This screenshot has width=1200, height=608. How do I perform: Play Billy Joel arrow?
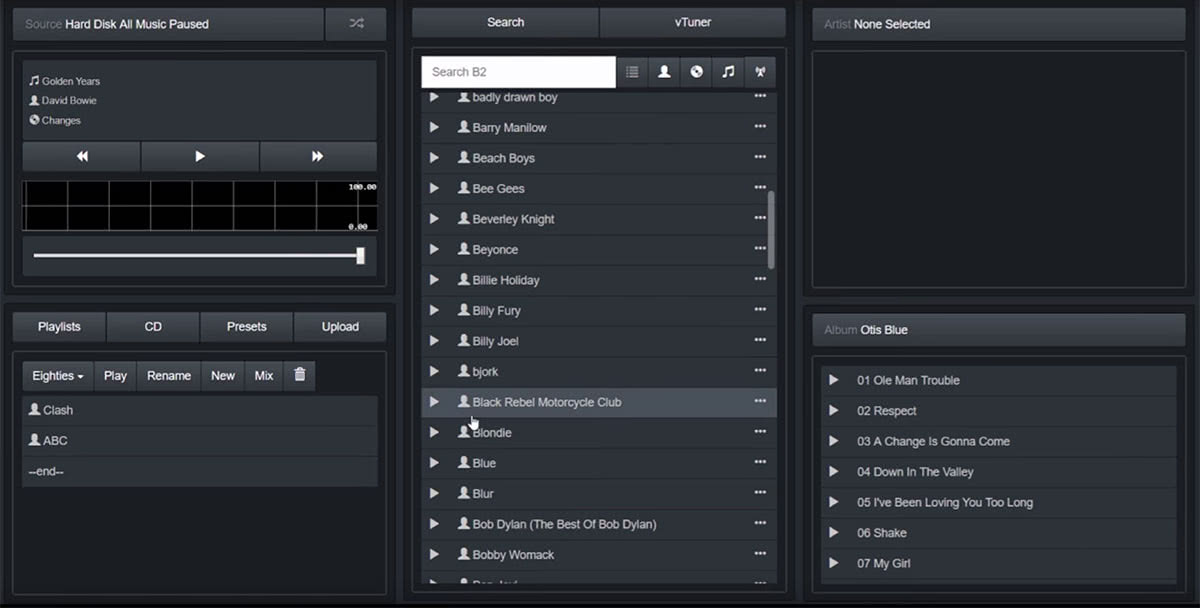[x=434, y=341]
